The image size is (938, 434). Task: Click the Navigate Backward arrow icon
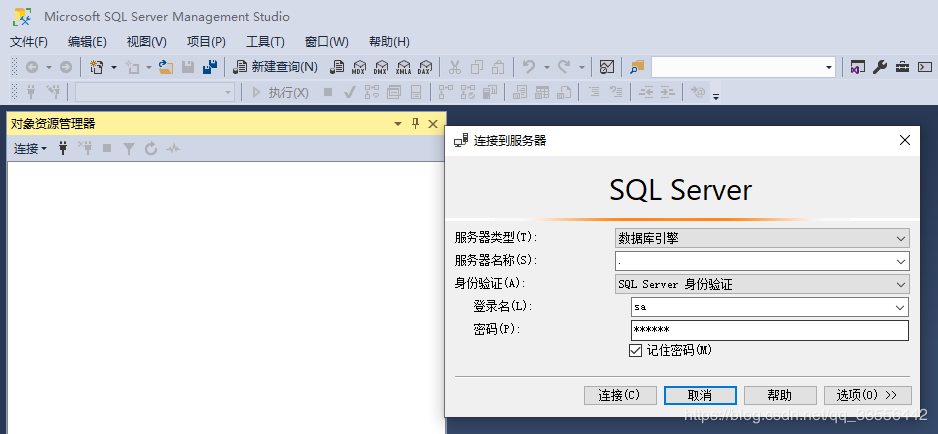click(x=31, y=67)
